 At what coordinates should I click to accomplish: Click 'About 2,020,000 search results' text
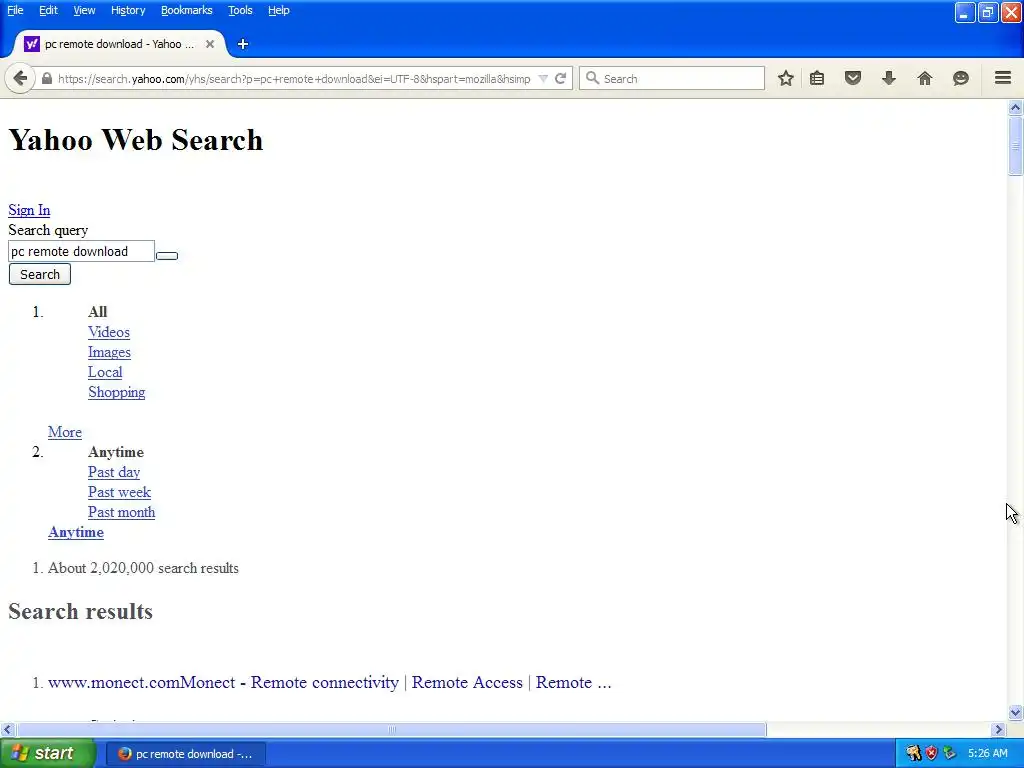point(143,568)
